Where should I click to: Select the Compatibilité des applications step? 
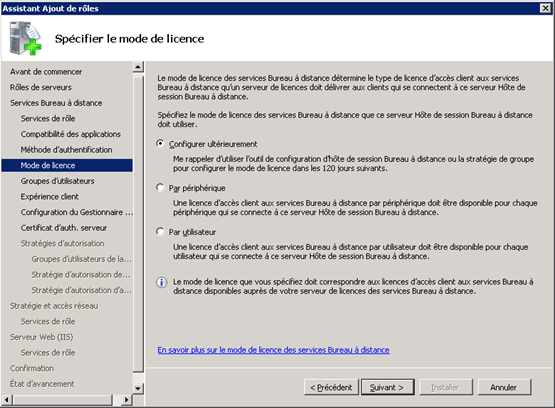click(x=70, y=134)
